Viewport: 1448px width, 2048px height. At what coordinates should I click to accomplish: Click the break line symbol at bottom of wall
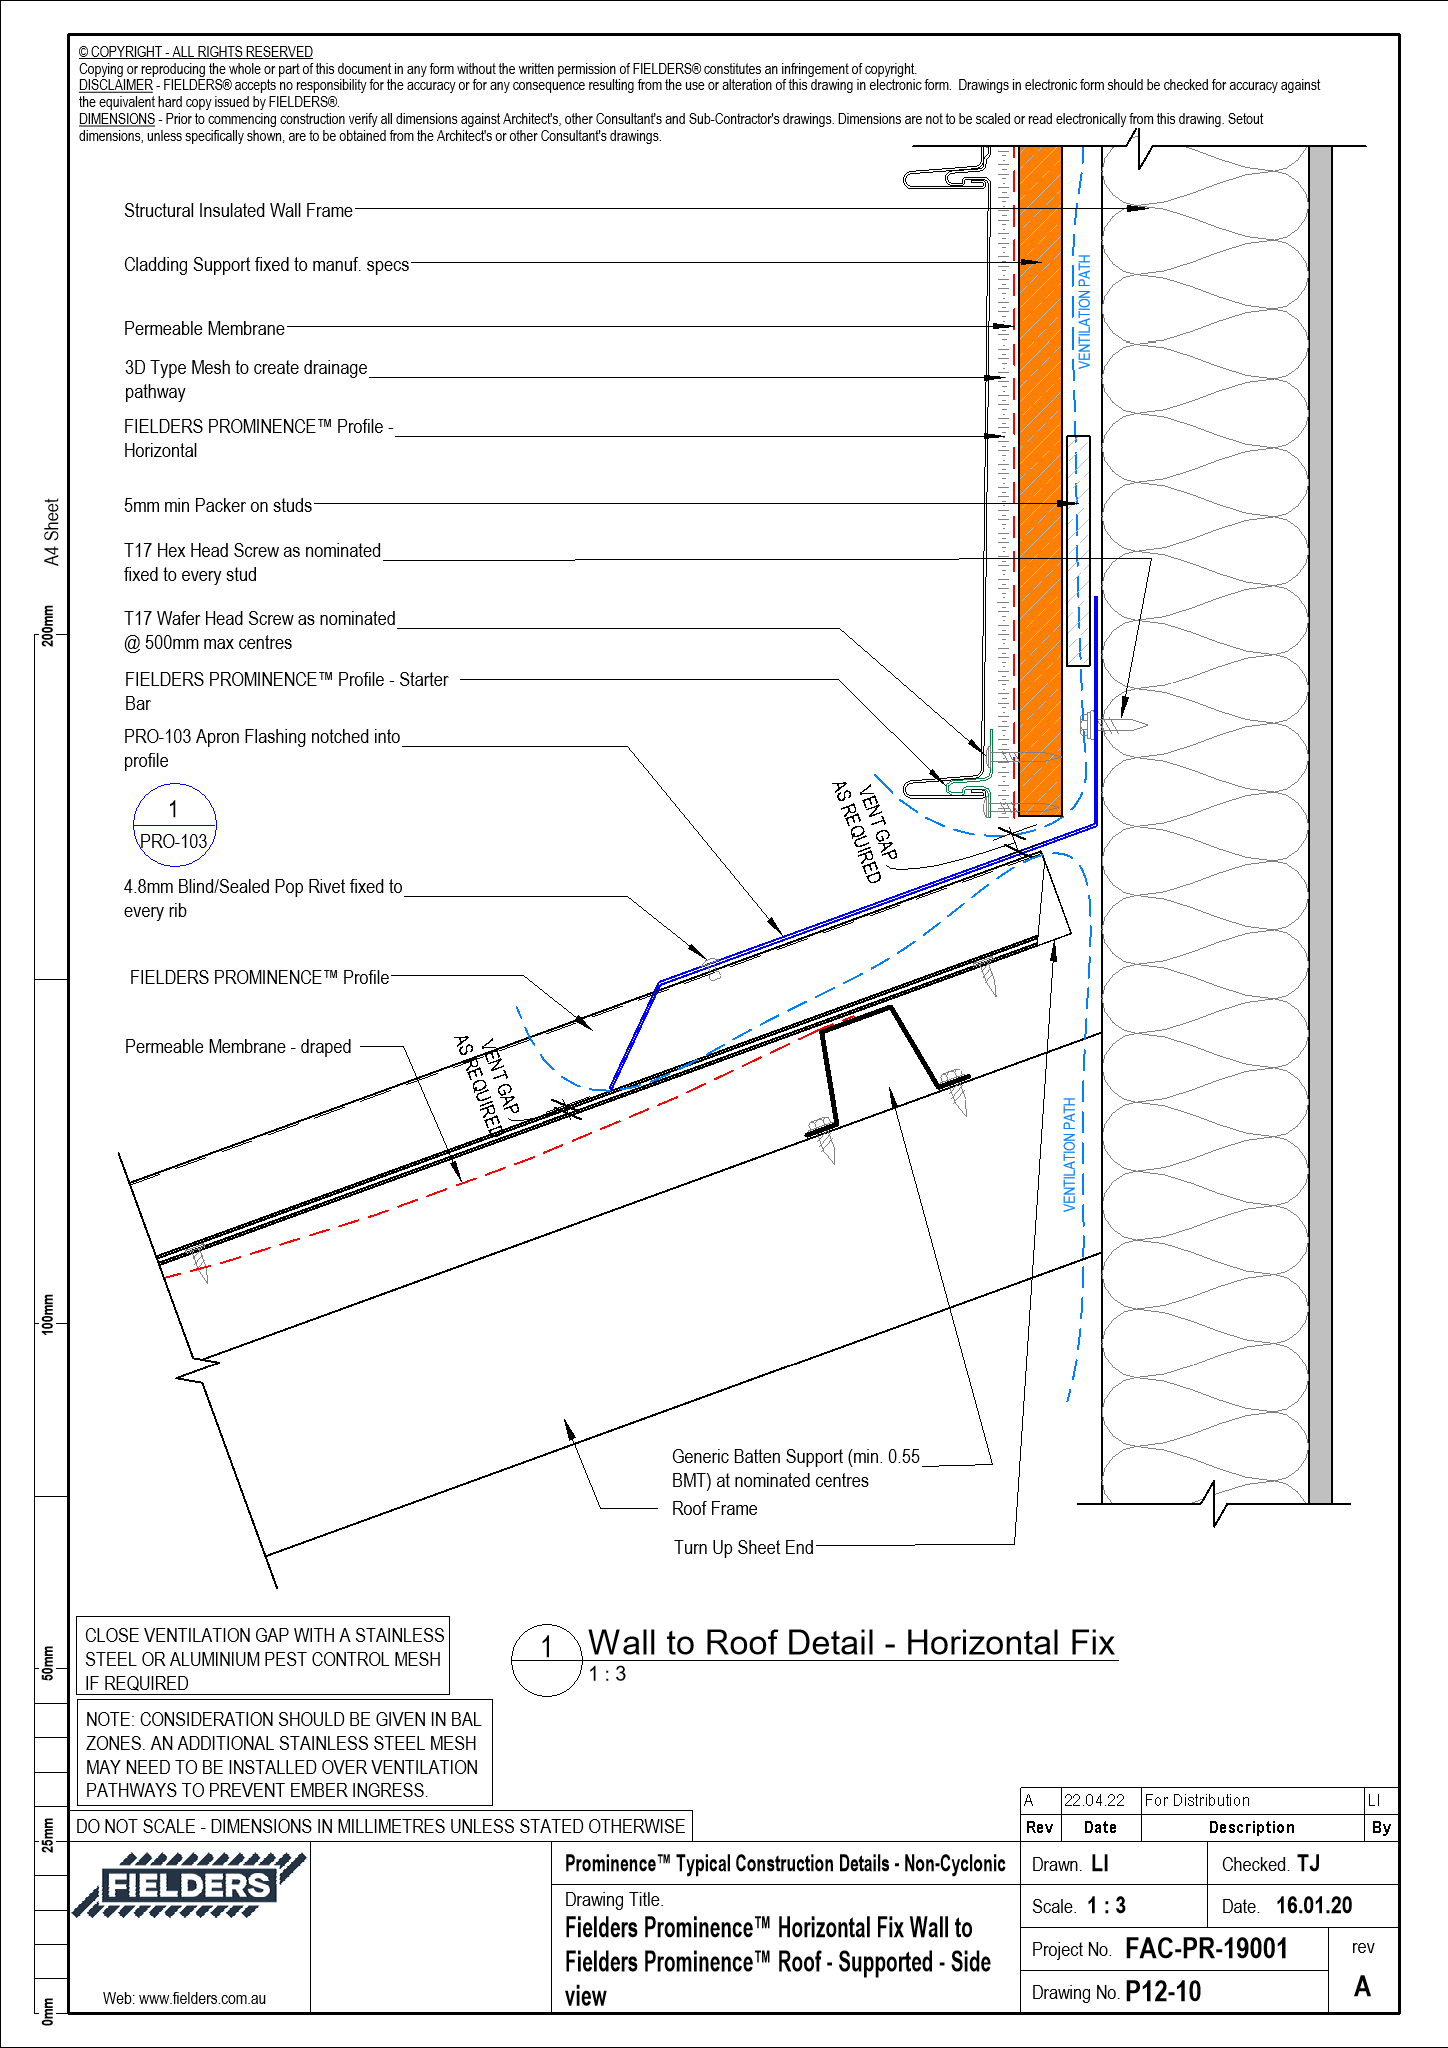[1212, 1503]
